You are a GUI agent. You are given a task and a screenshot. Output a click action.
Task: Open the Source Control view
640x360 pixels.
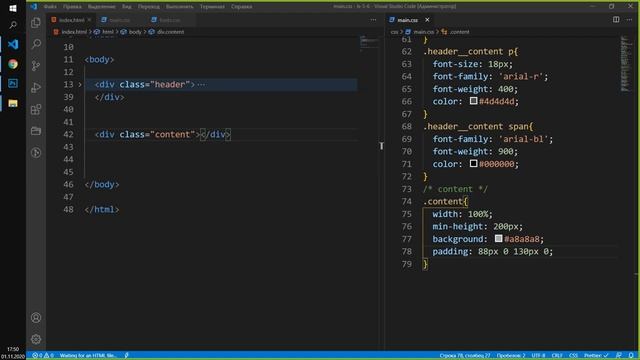[36, 65]
